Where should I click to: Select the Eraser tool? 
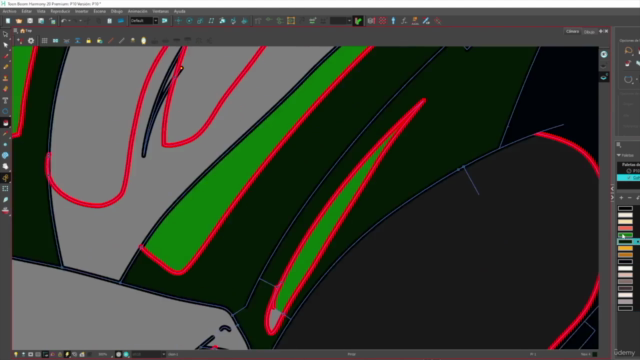pyautogui.click(x=5, y=89)
